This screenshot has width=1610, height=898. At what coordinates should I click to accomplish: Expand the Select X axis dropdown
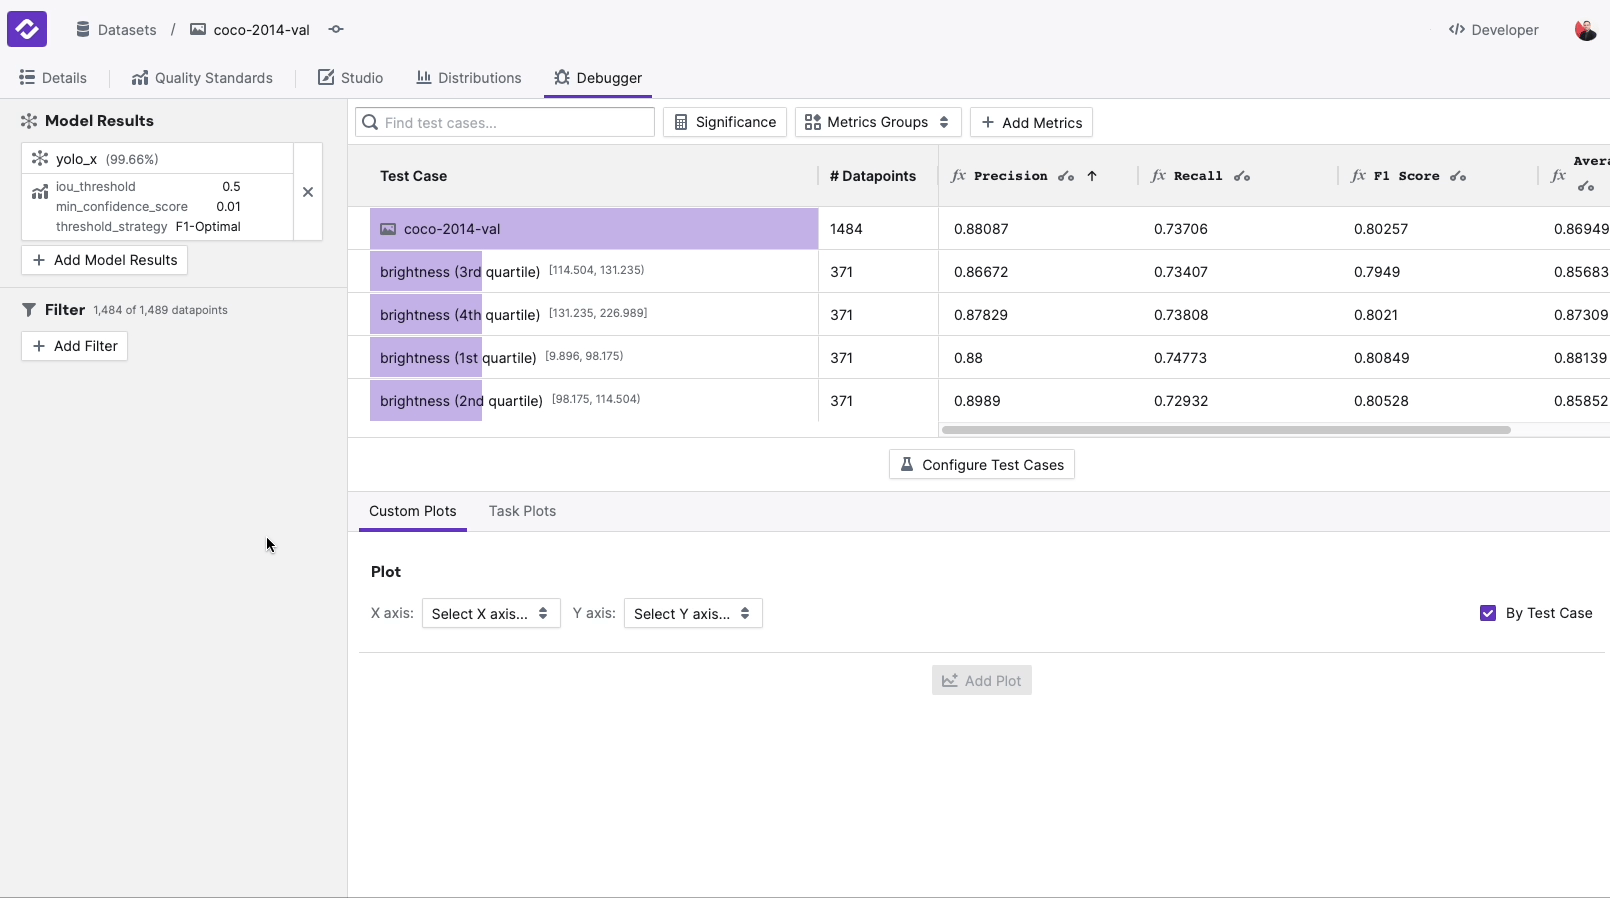pos(490,613)
